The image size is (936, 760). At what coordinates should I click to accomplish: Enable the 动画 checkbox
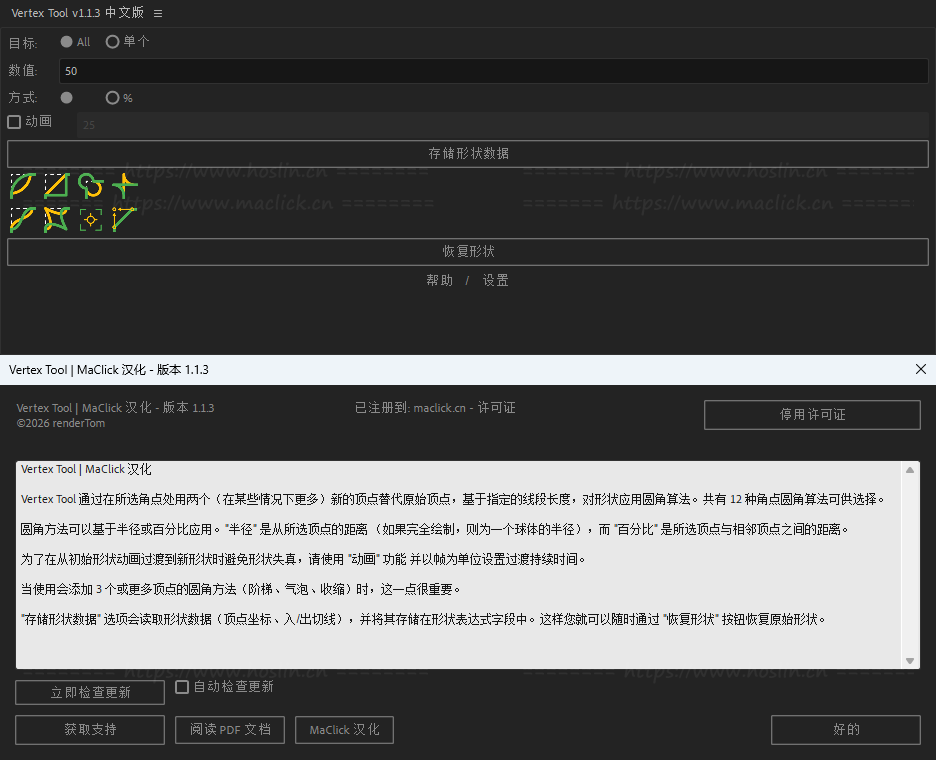coord(14,122)
